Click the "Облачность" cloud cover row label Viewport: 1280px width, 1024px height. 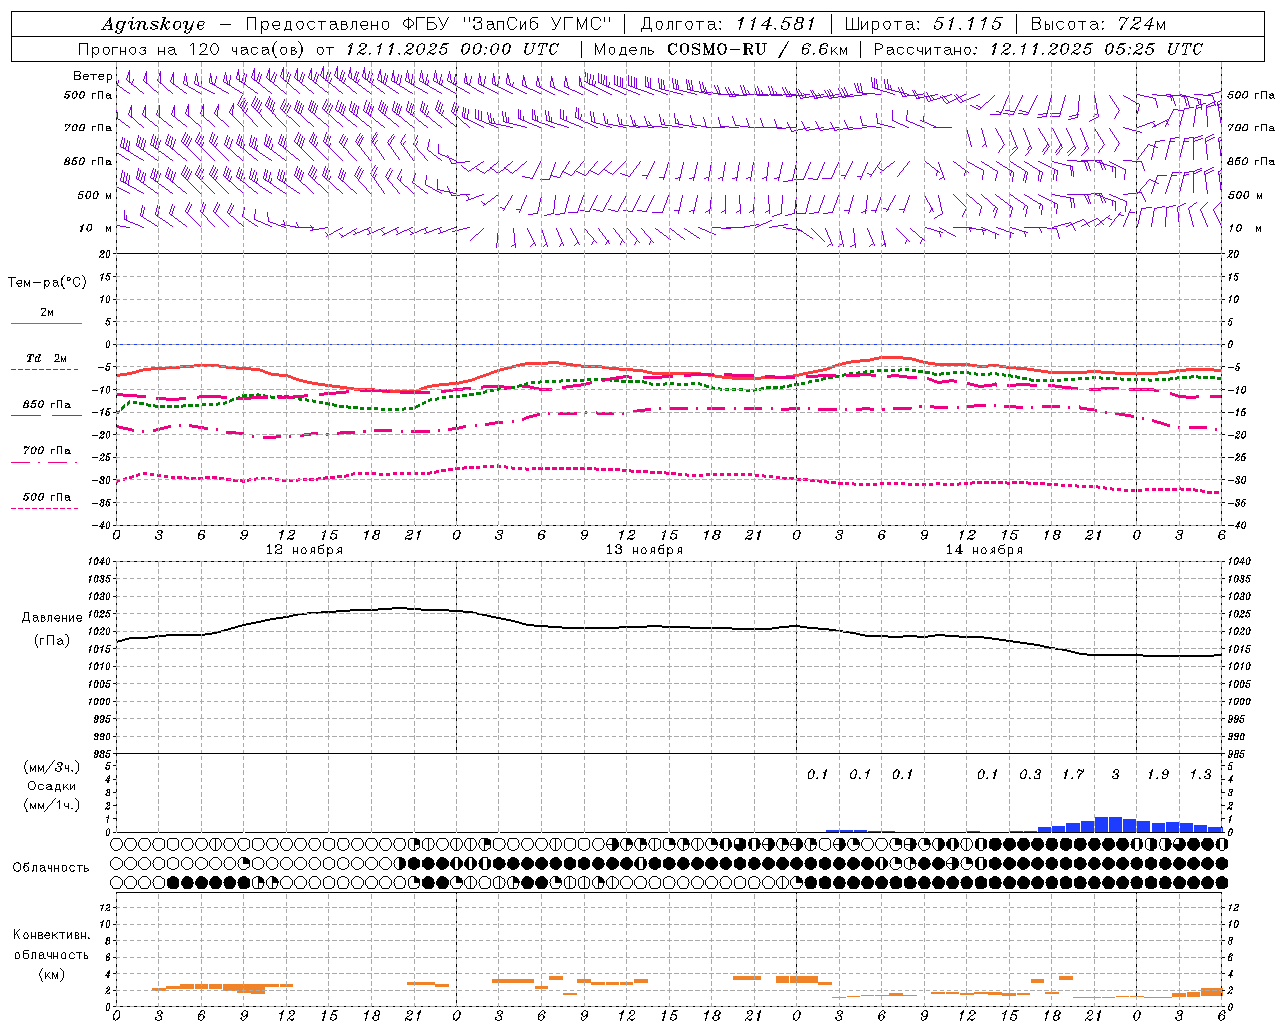[x=51, y=867]
